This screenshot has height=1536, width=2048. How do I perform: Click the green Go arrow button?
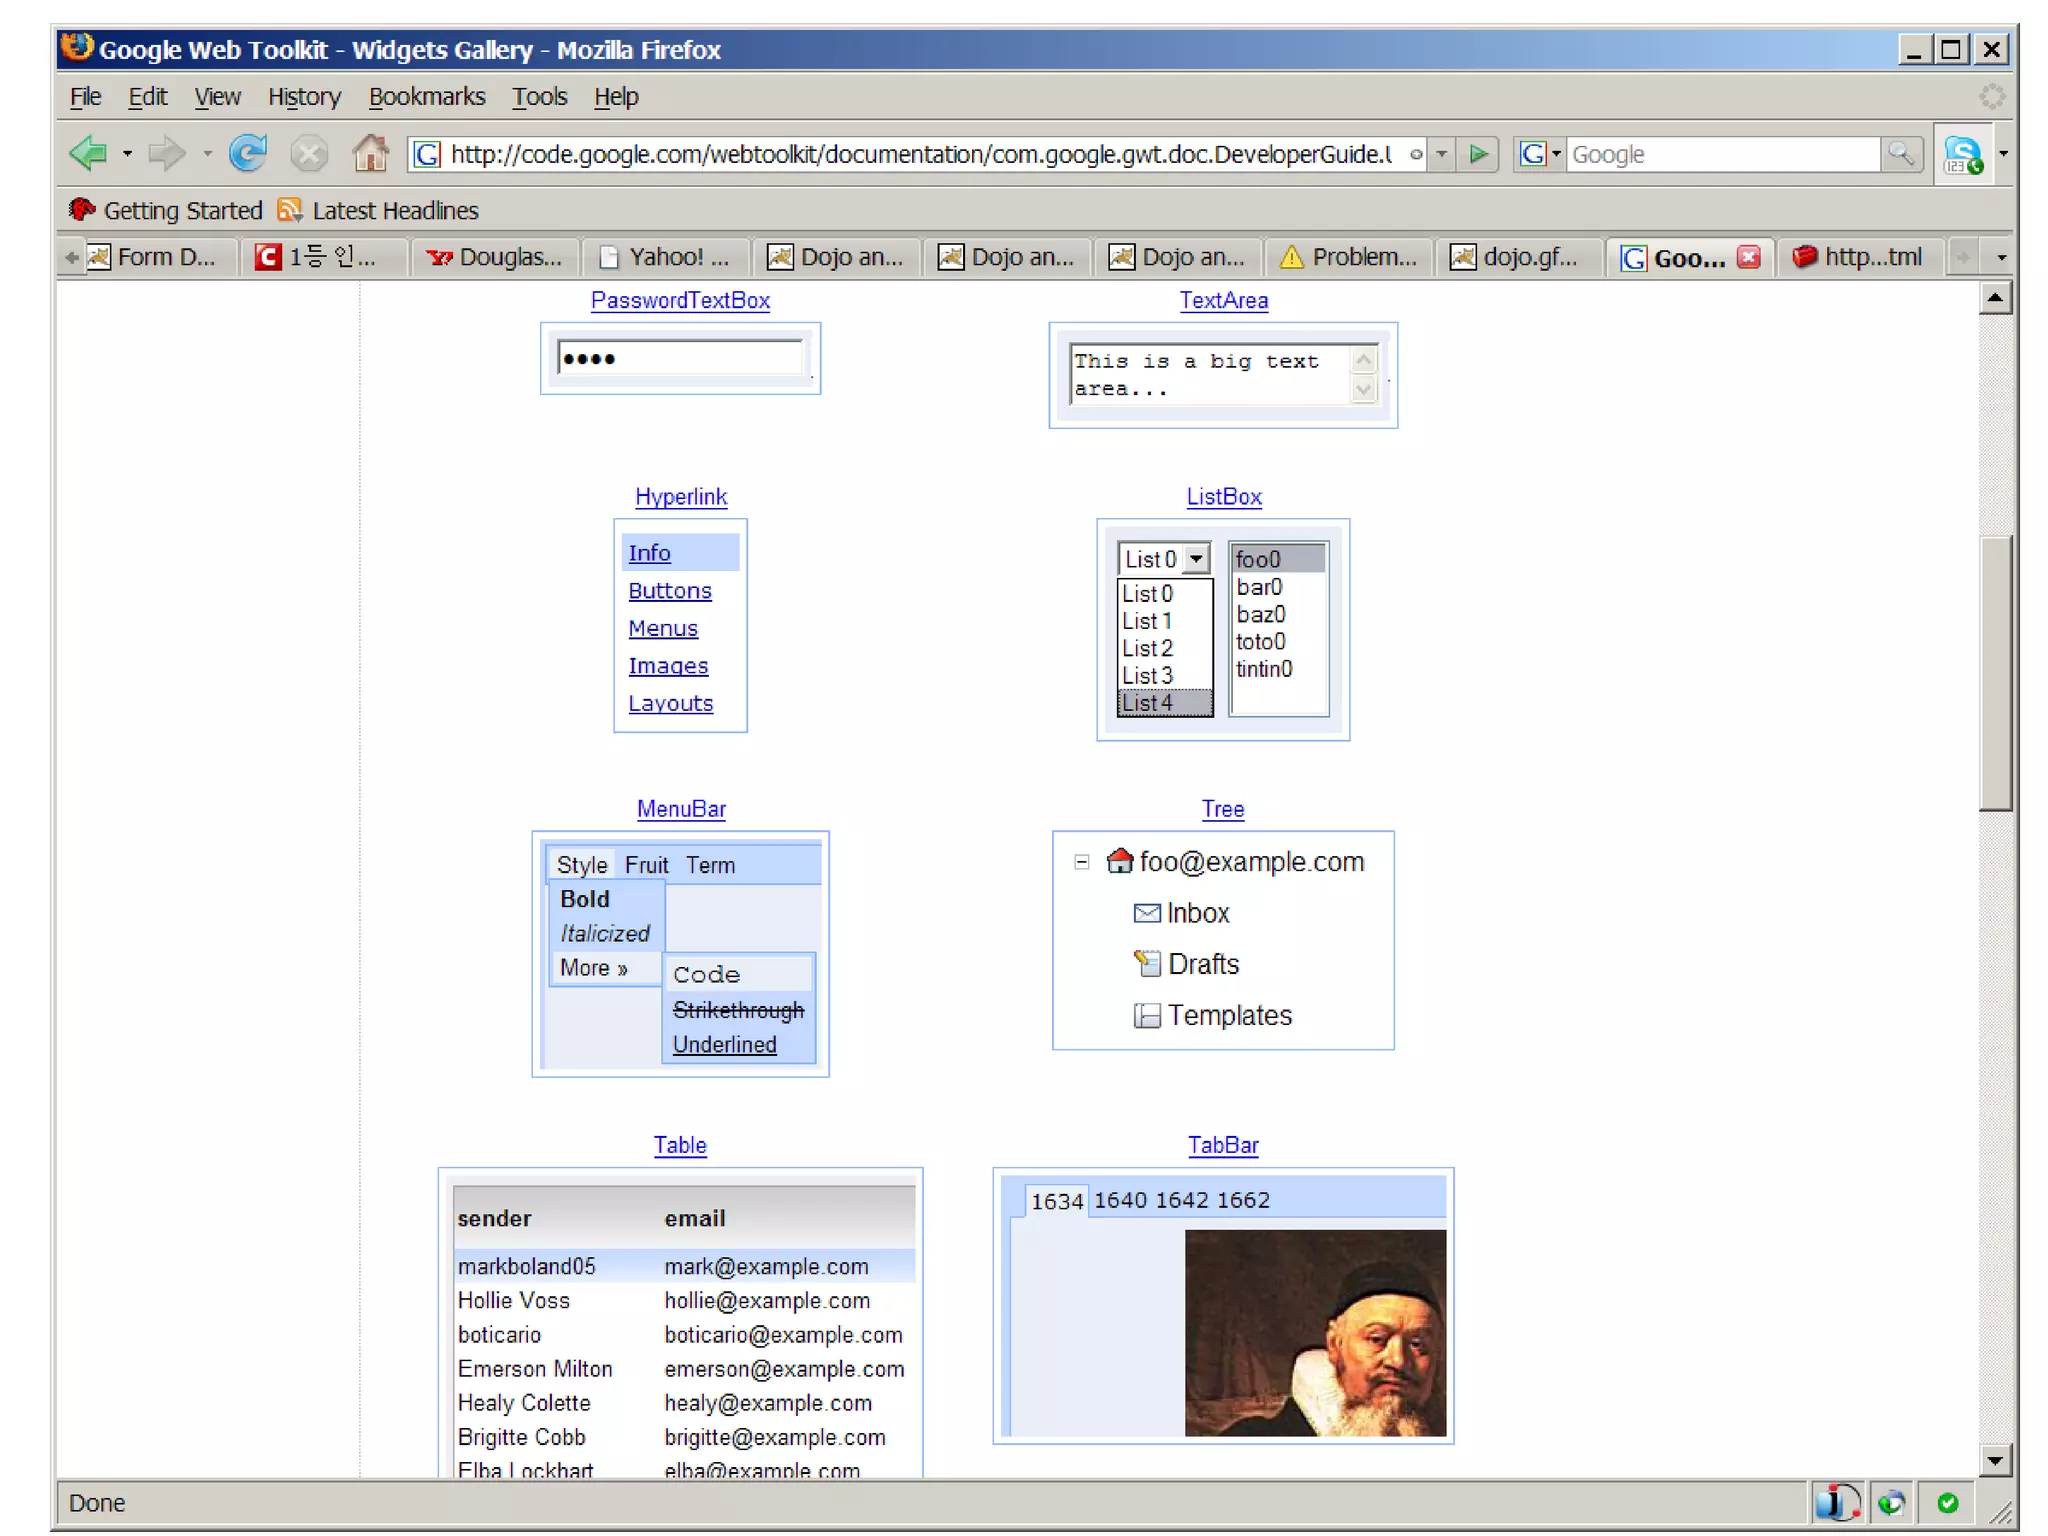coord(1478,154)
